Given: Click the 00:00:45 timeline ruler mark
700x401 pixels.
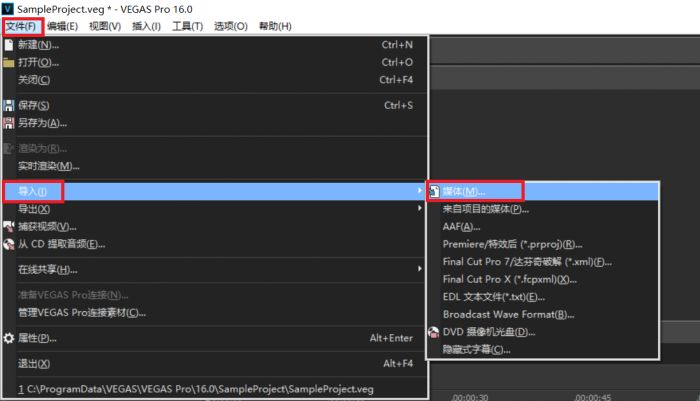Looking at the screenshot, I should pos(593,397).
